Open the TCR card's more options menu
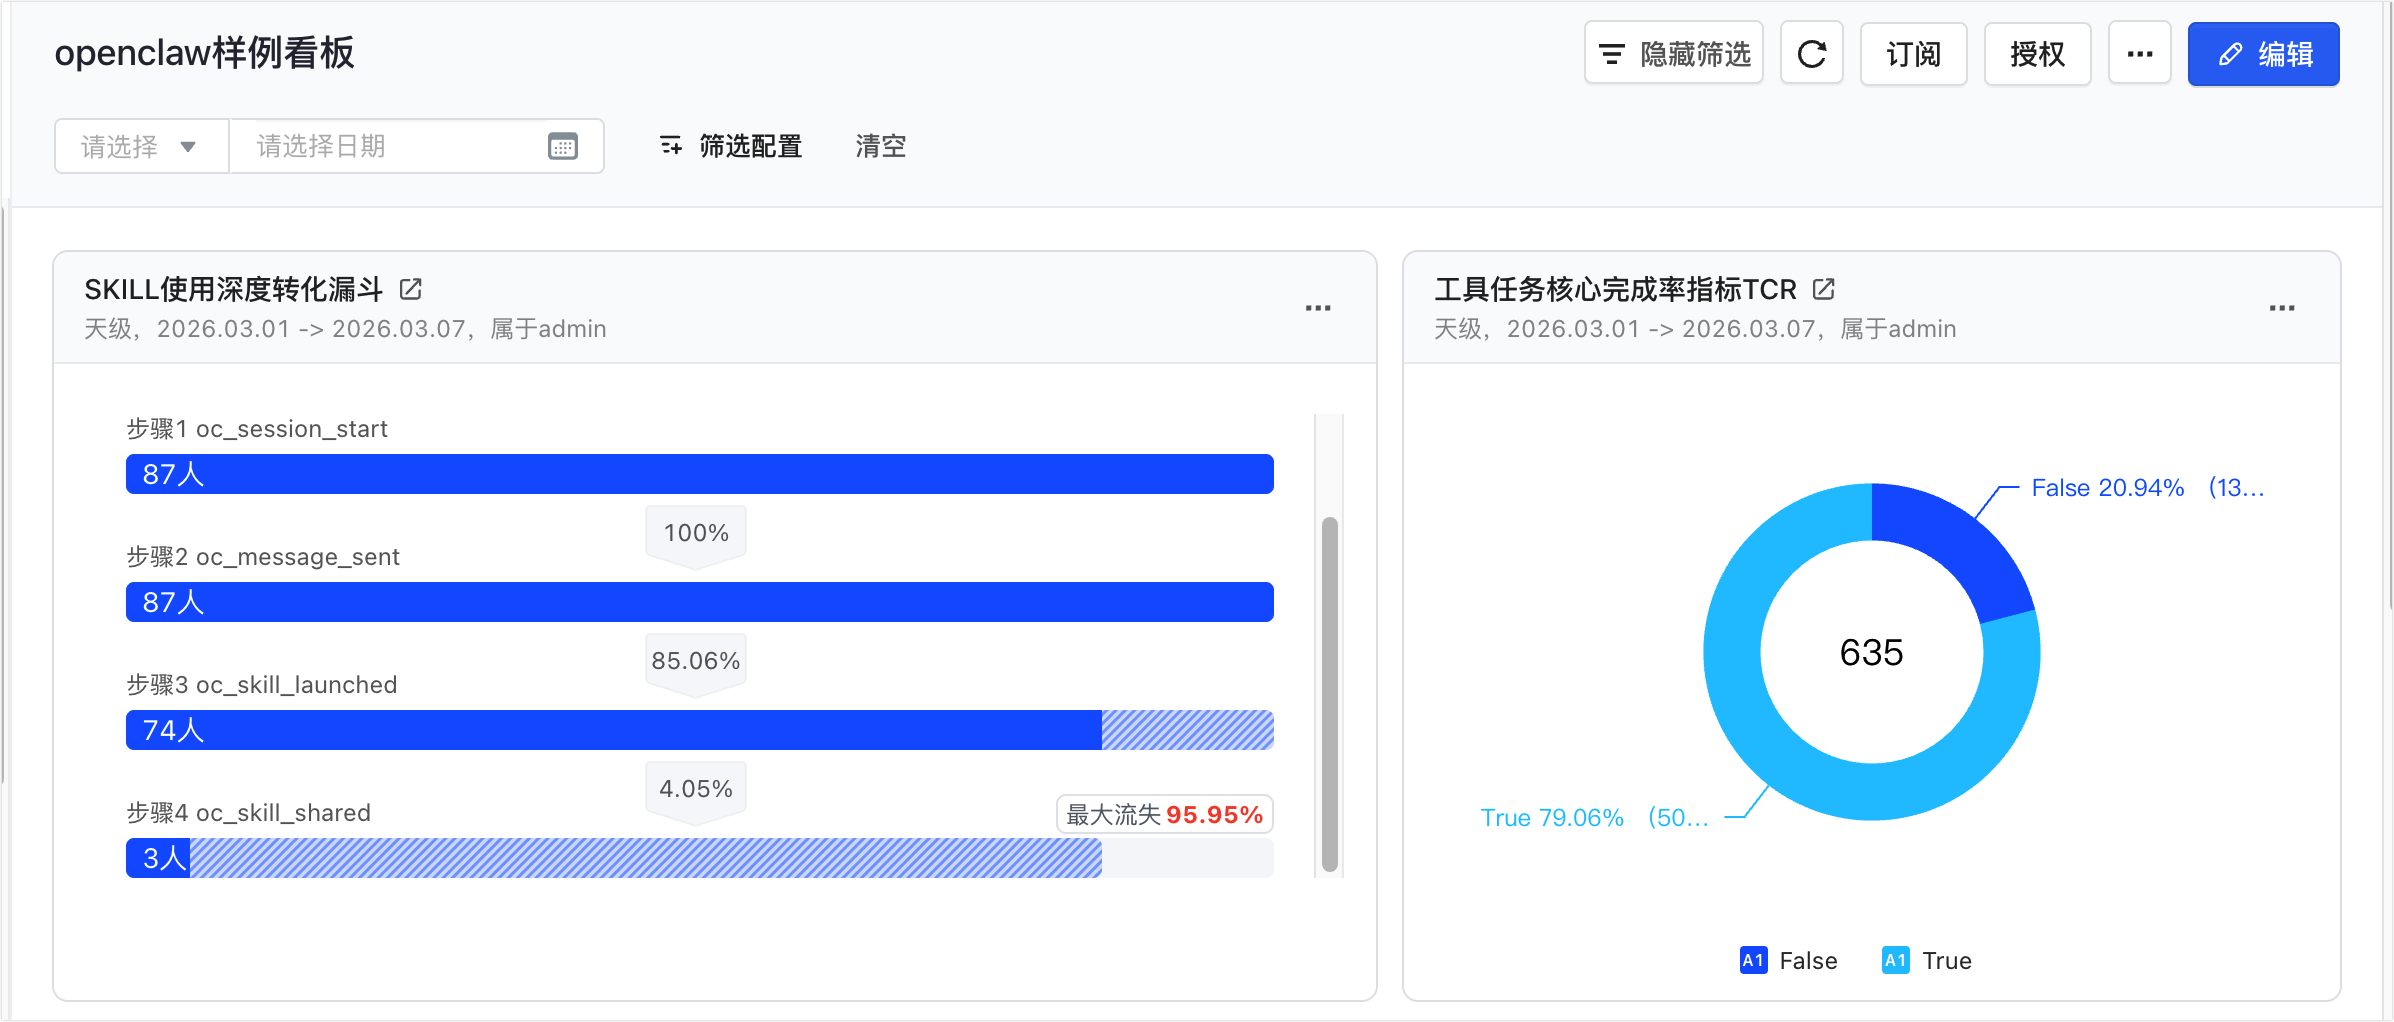The height and width of the screenshot is (1022, 2394). pos(2282,308)
